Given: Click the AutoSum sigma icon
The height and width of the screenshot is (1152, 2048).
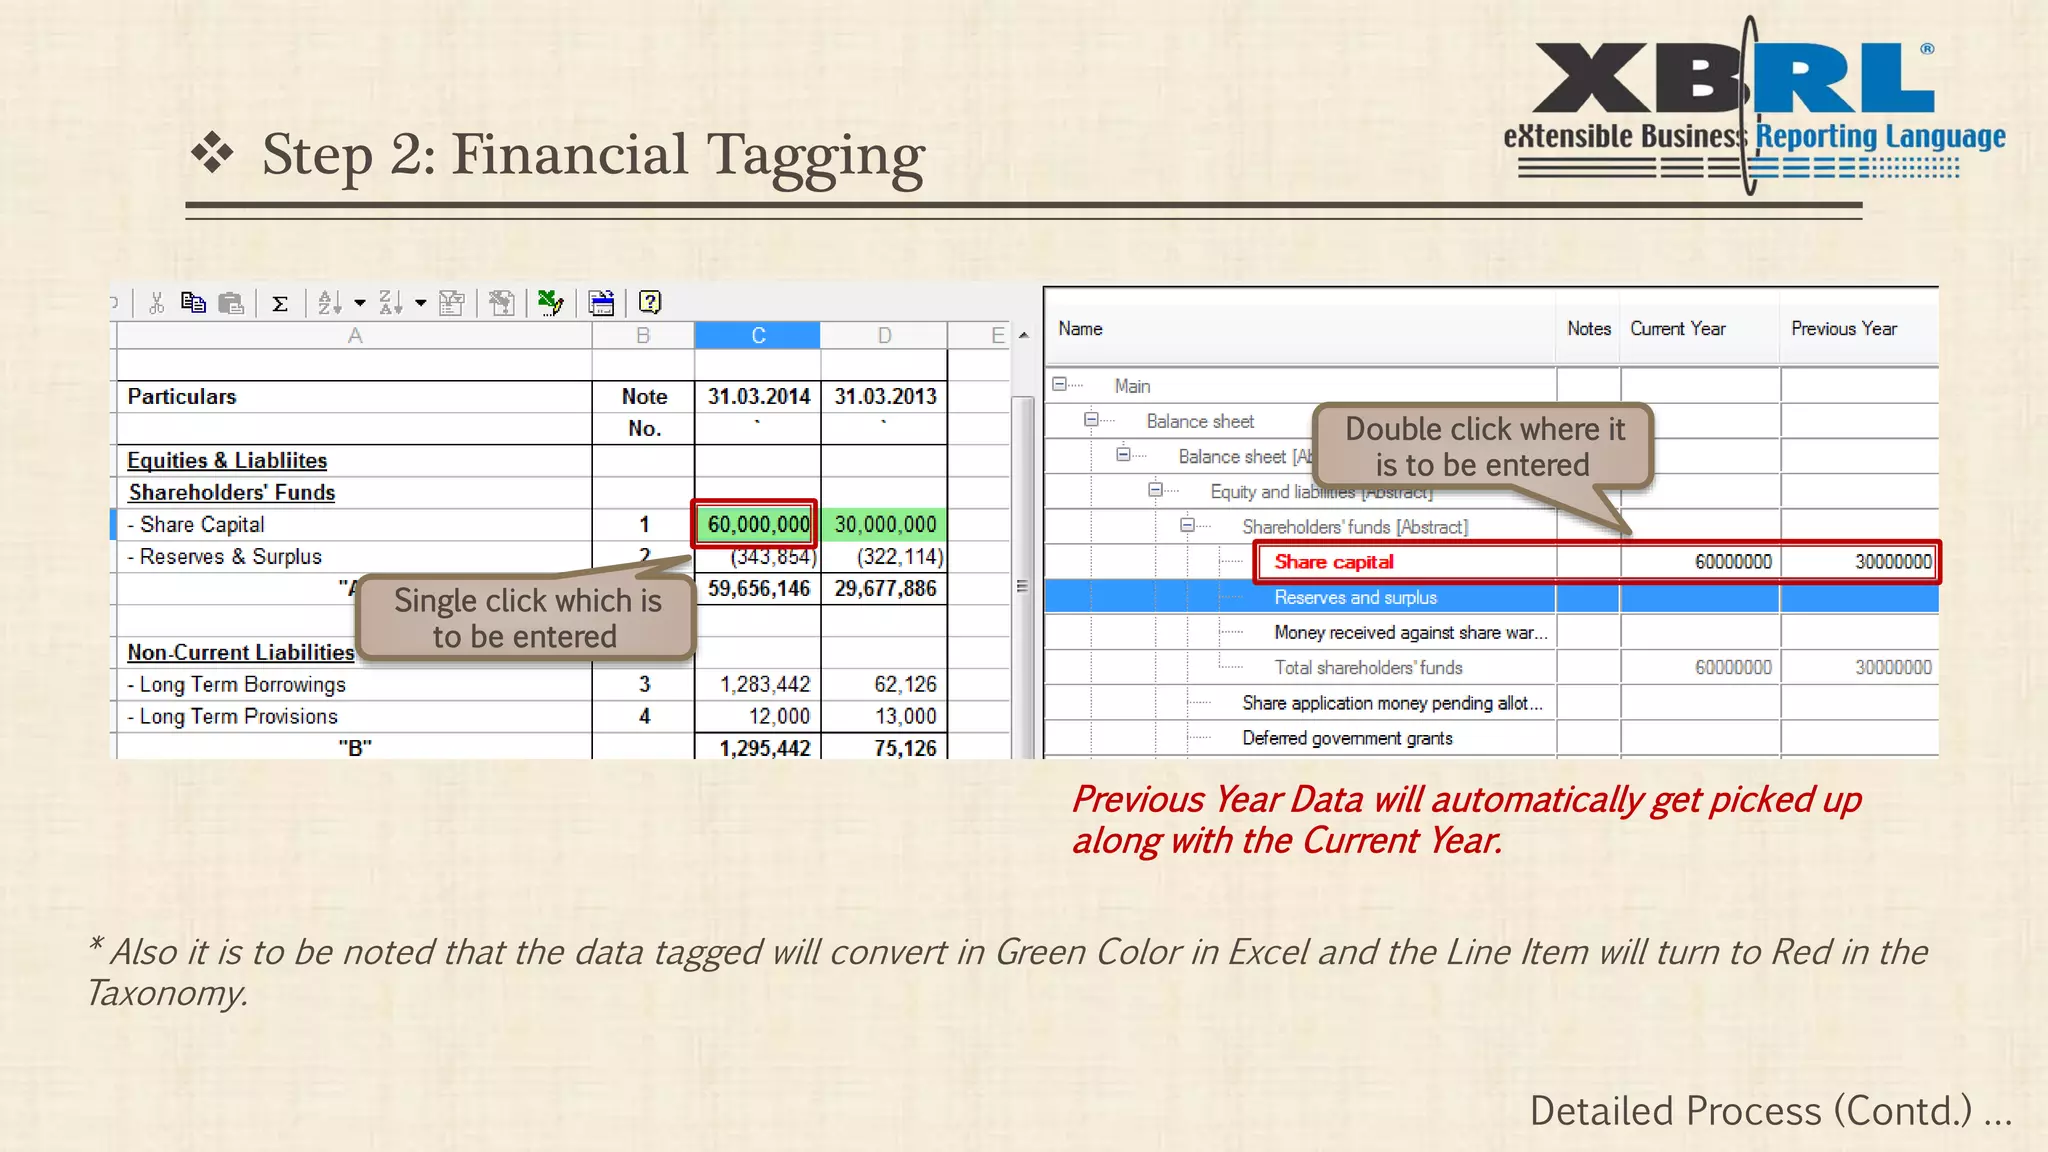Looking at the screenshot, I should point(280,303).
